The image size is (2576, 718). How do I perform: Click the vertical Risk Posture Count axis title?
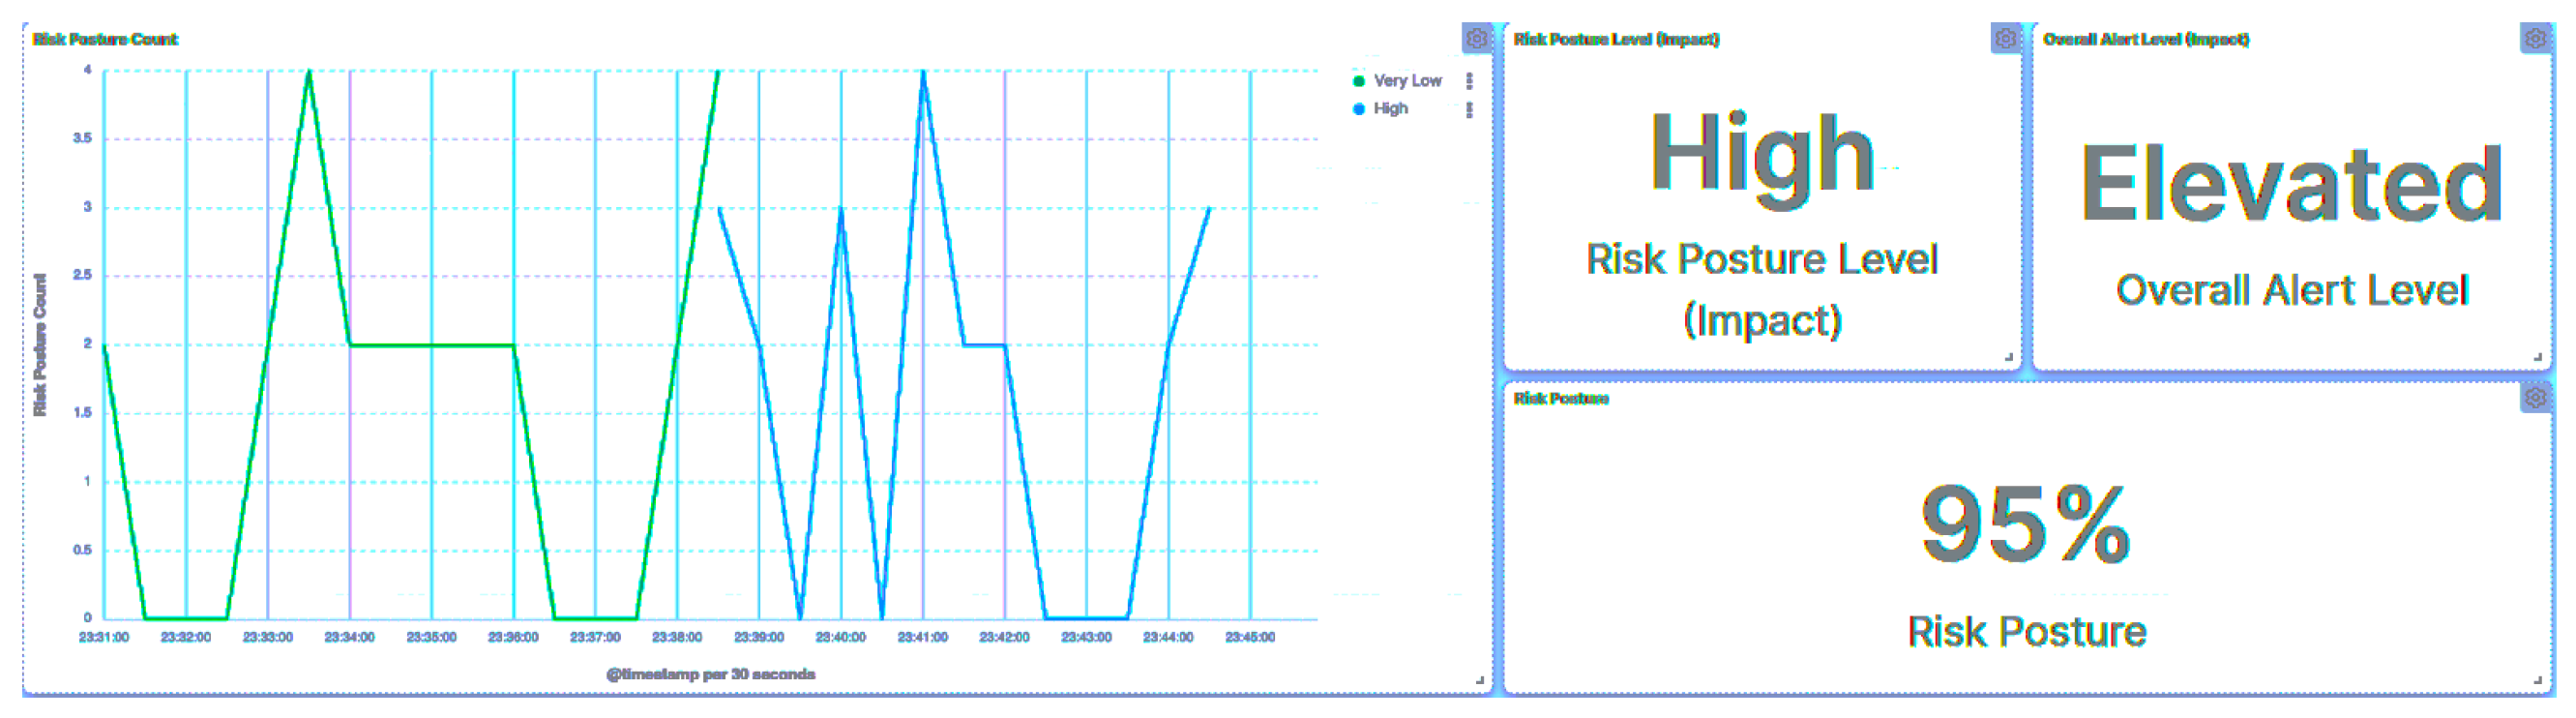(40, 345)
